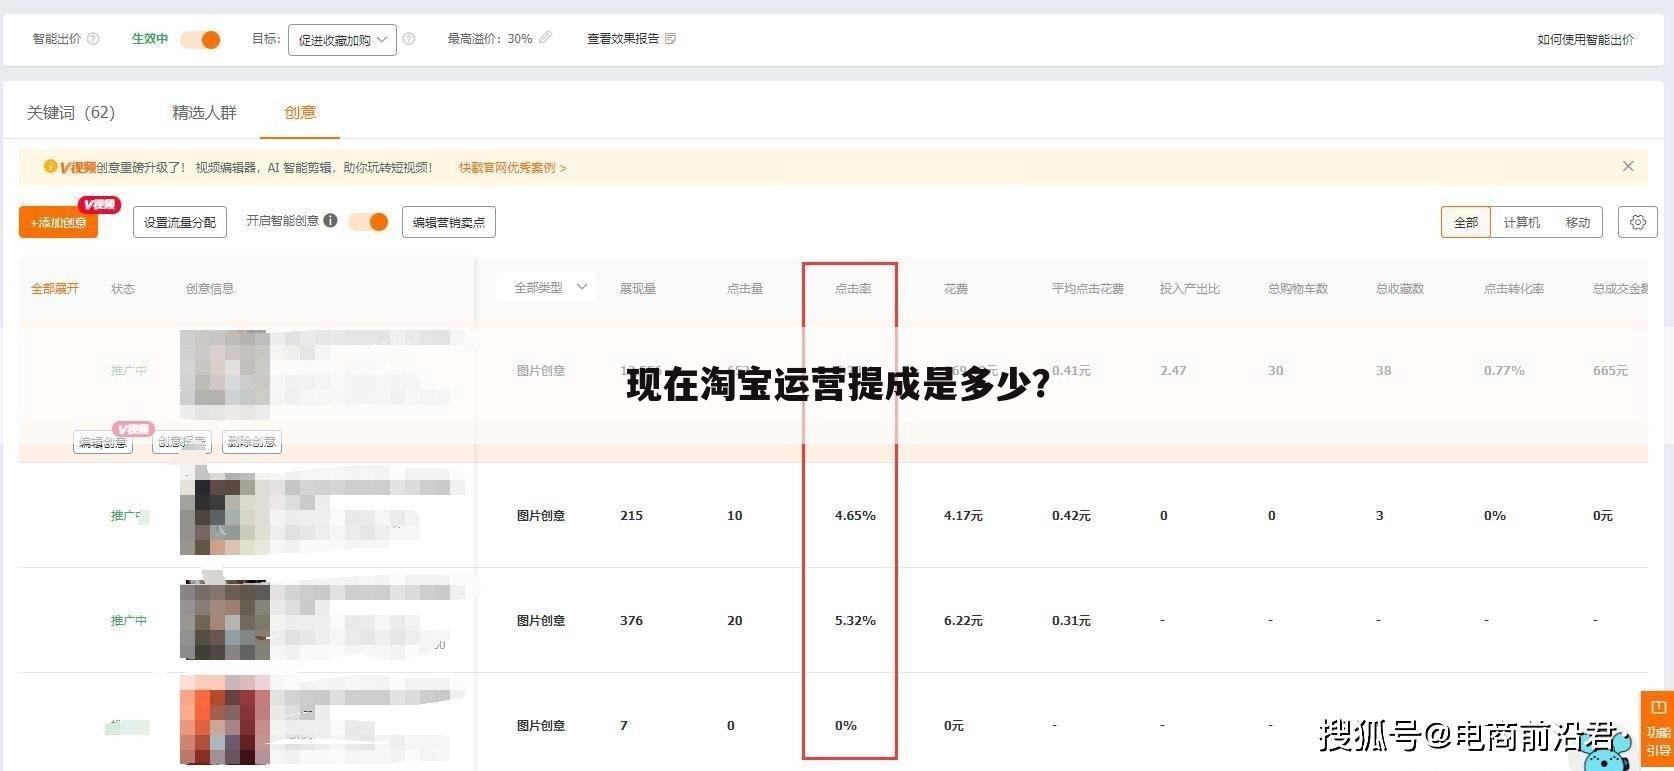Toggle the 开启智能创意 switch
The image size is (1674, 771).
368,222
